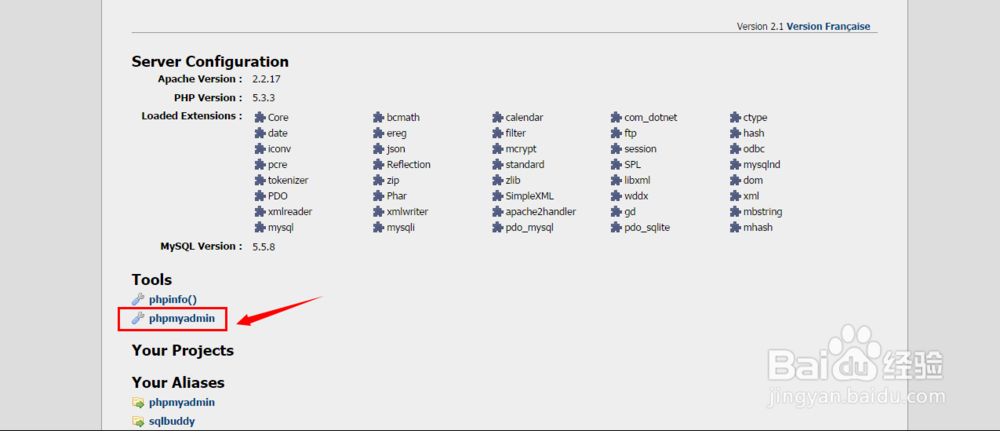Viewport: 1000px width, 431px height.
Task: Select the gd extension text
Action: (630, 212)
